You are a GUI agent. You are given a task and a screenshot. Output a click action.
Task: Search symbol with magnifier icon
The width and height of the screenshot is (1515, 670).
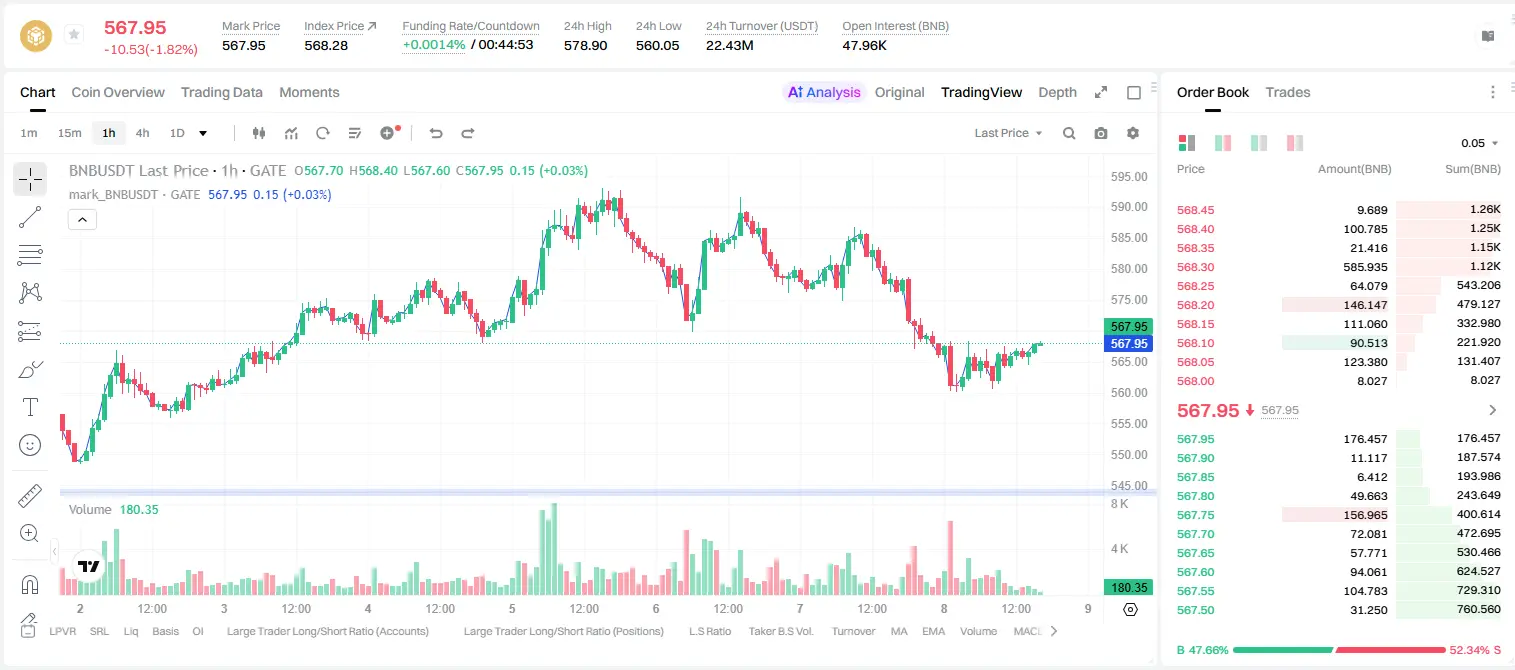(x=1069, y=133)
